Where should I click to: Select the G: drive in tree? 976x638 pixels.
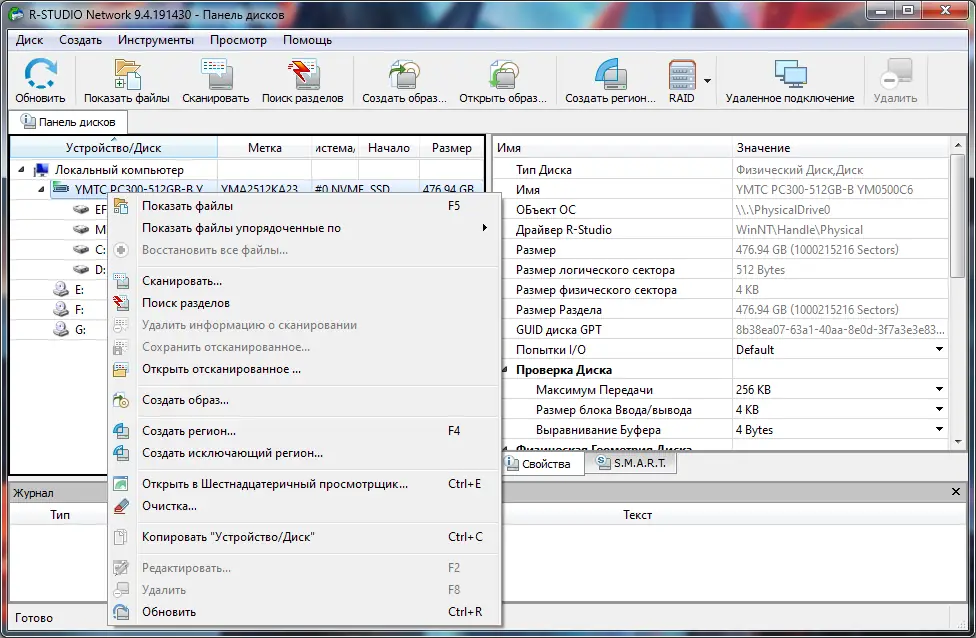80,329
